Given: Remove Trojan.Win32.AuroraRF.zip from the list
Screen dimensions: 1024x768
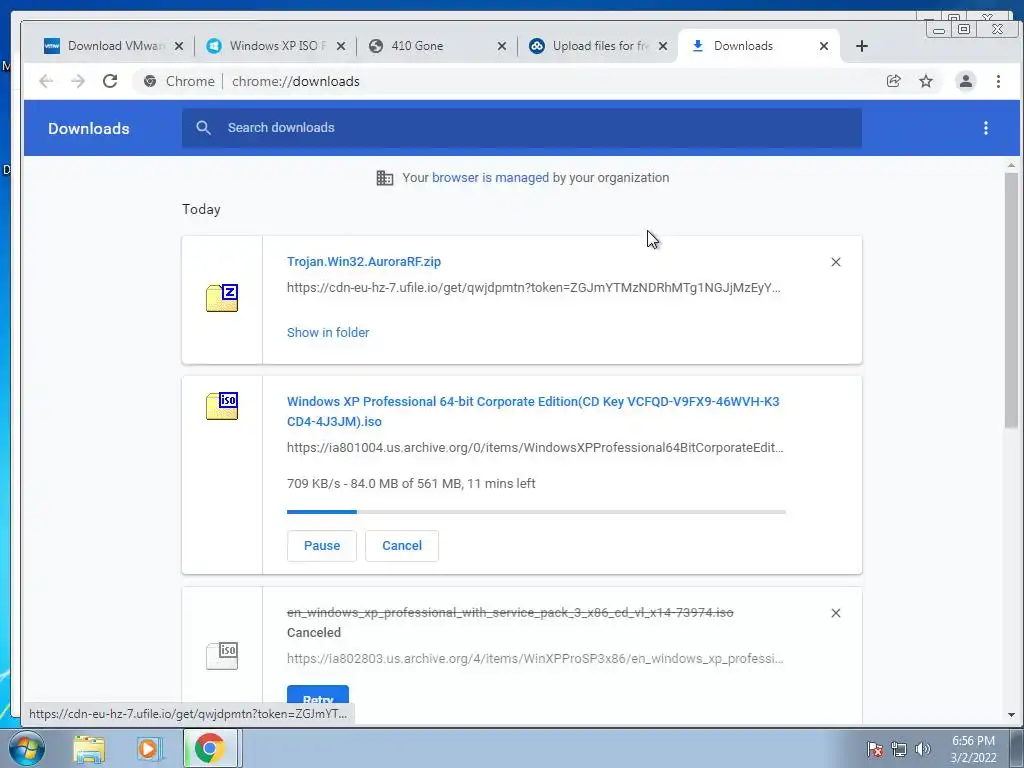Looking at the screenshot, I should tap(835, 262).
